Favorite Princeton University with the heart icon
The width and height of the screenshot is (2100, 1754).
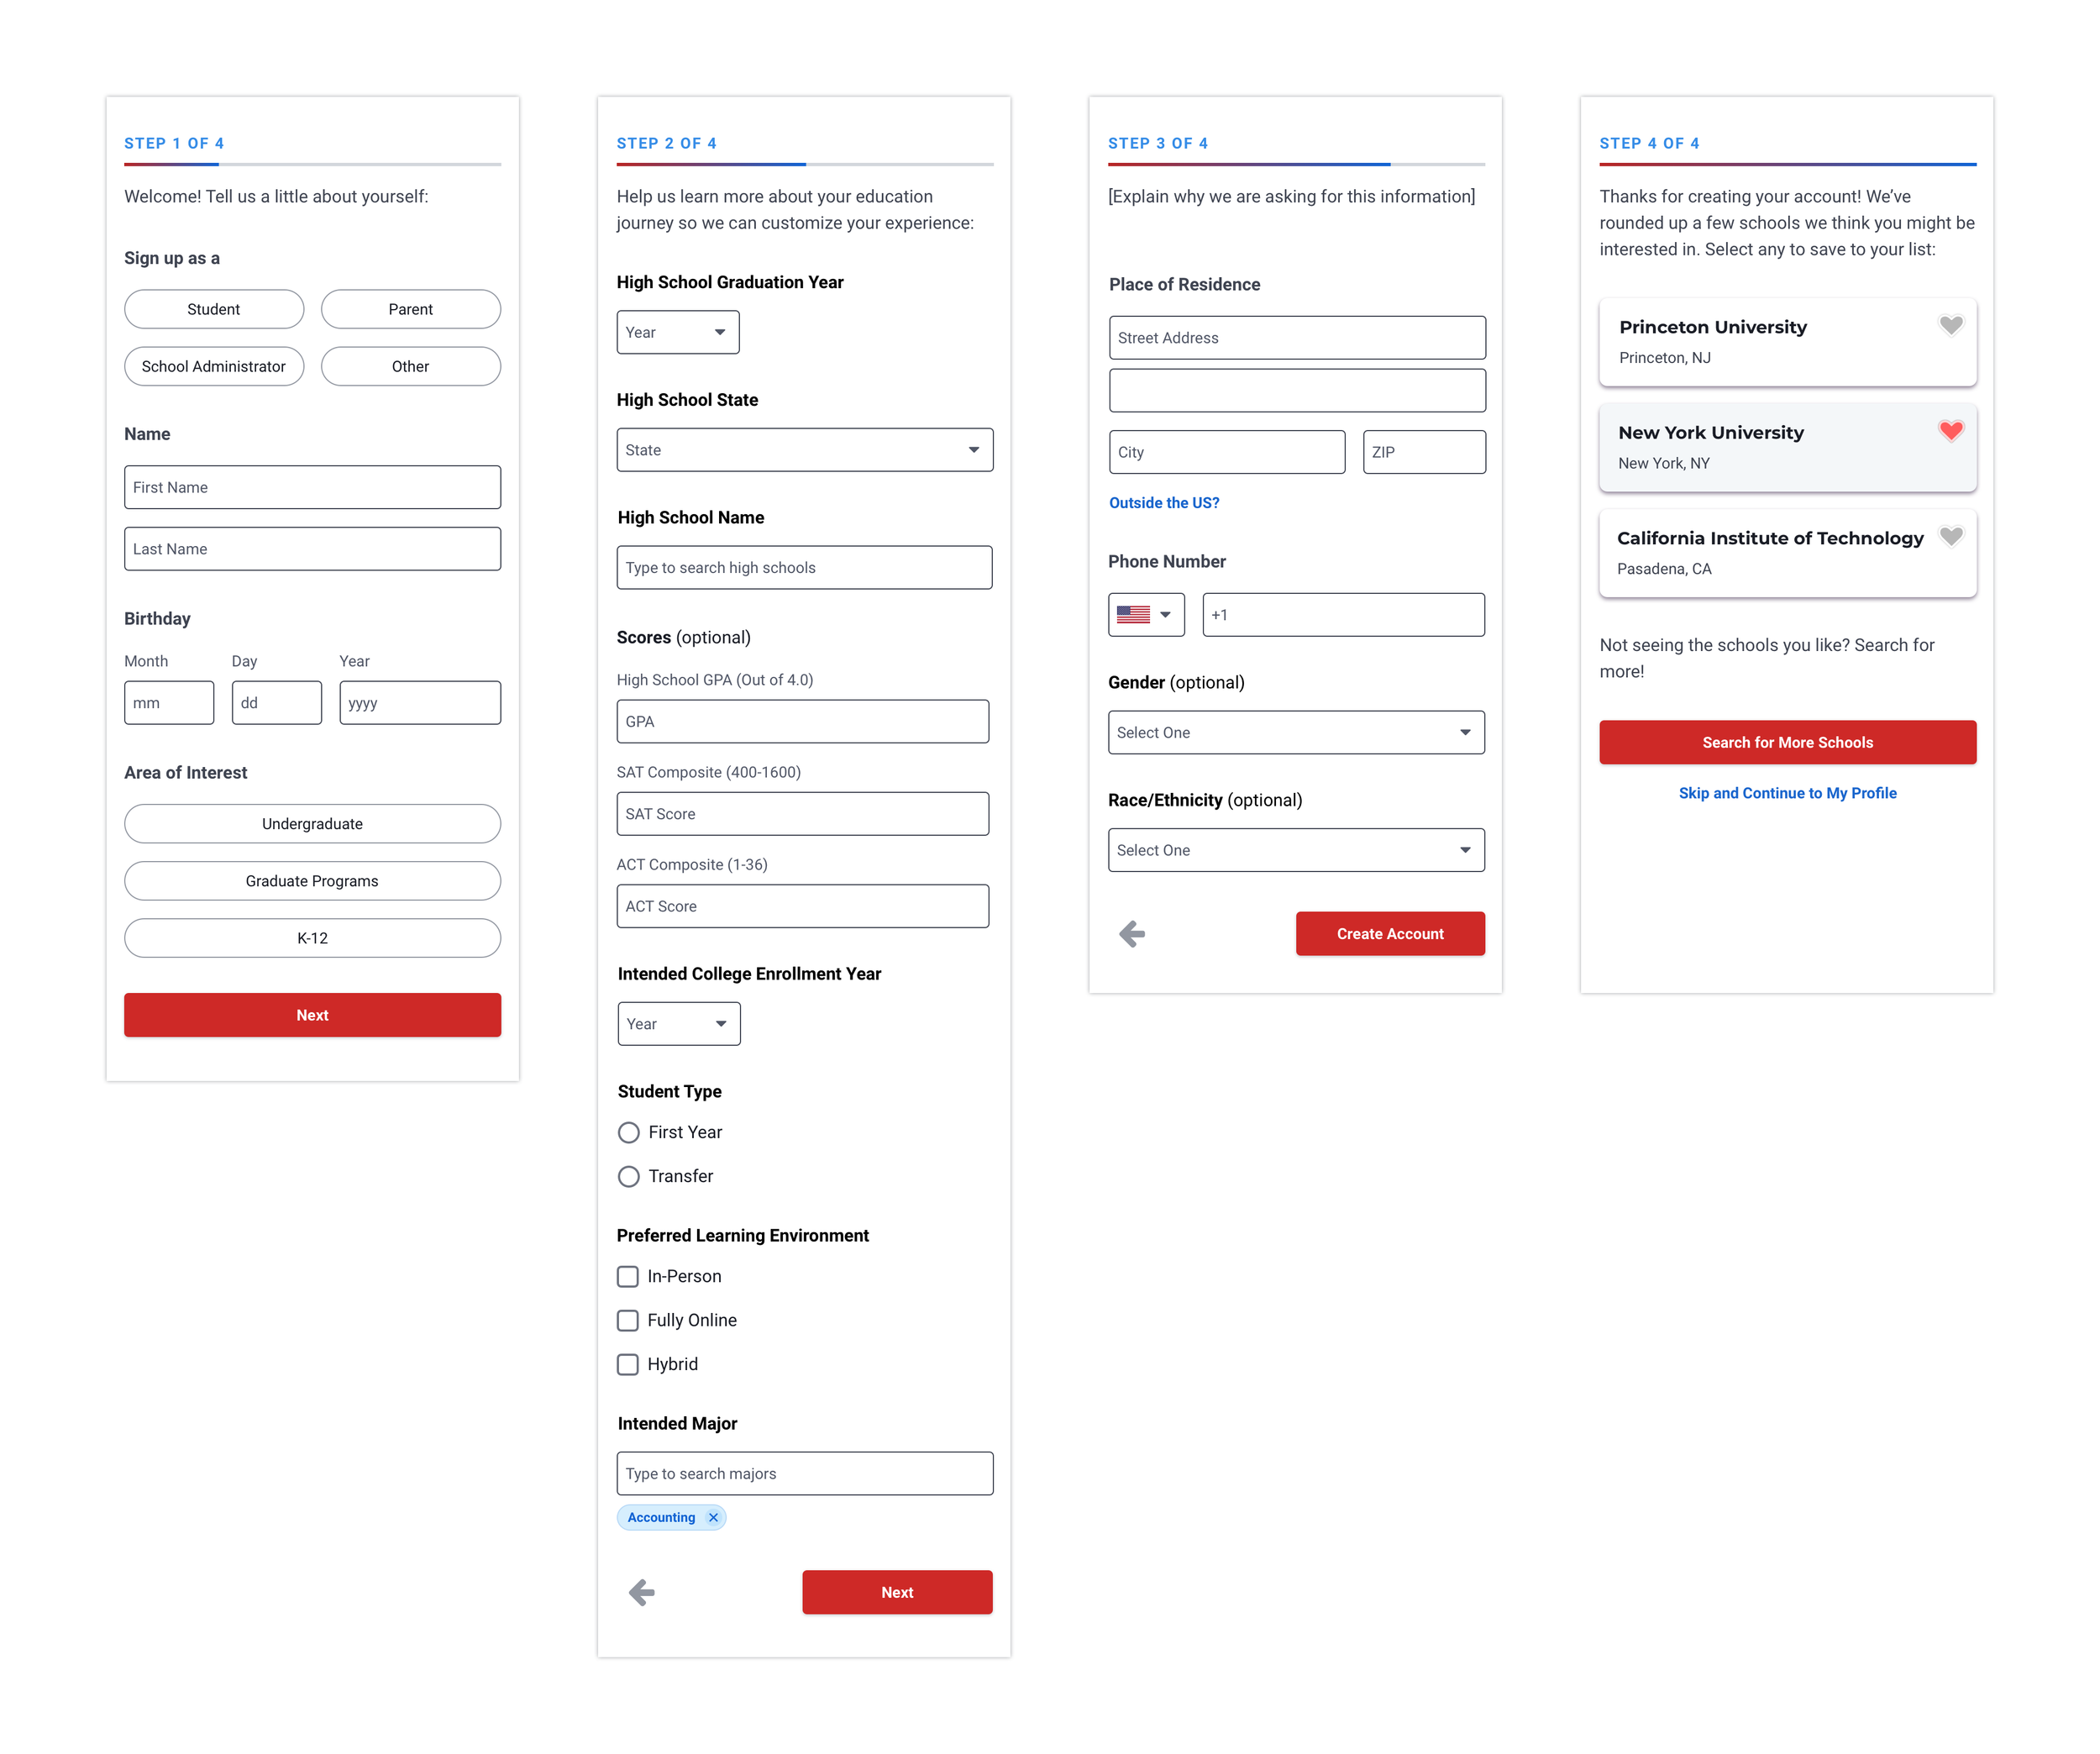click(1950, 325)
